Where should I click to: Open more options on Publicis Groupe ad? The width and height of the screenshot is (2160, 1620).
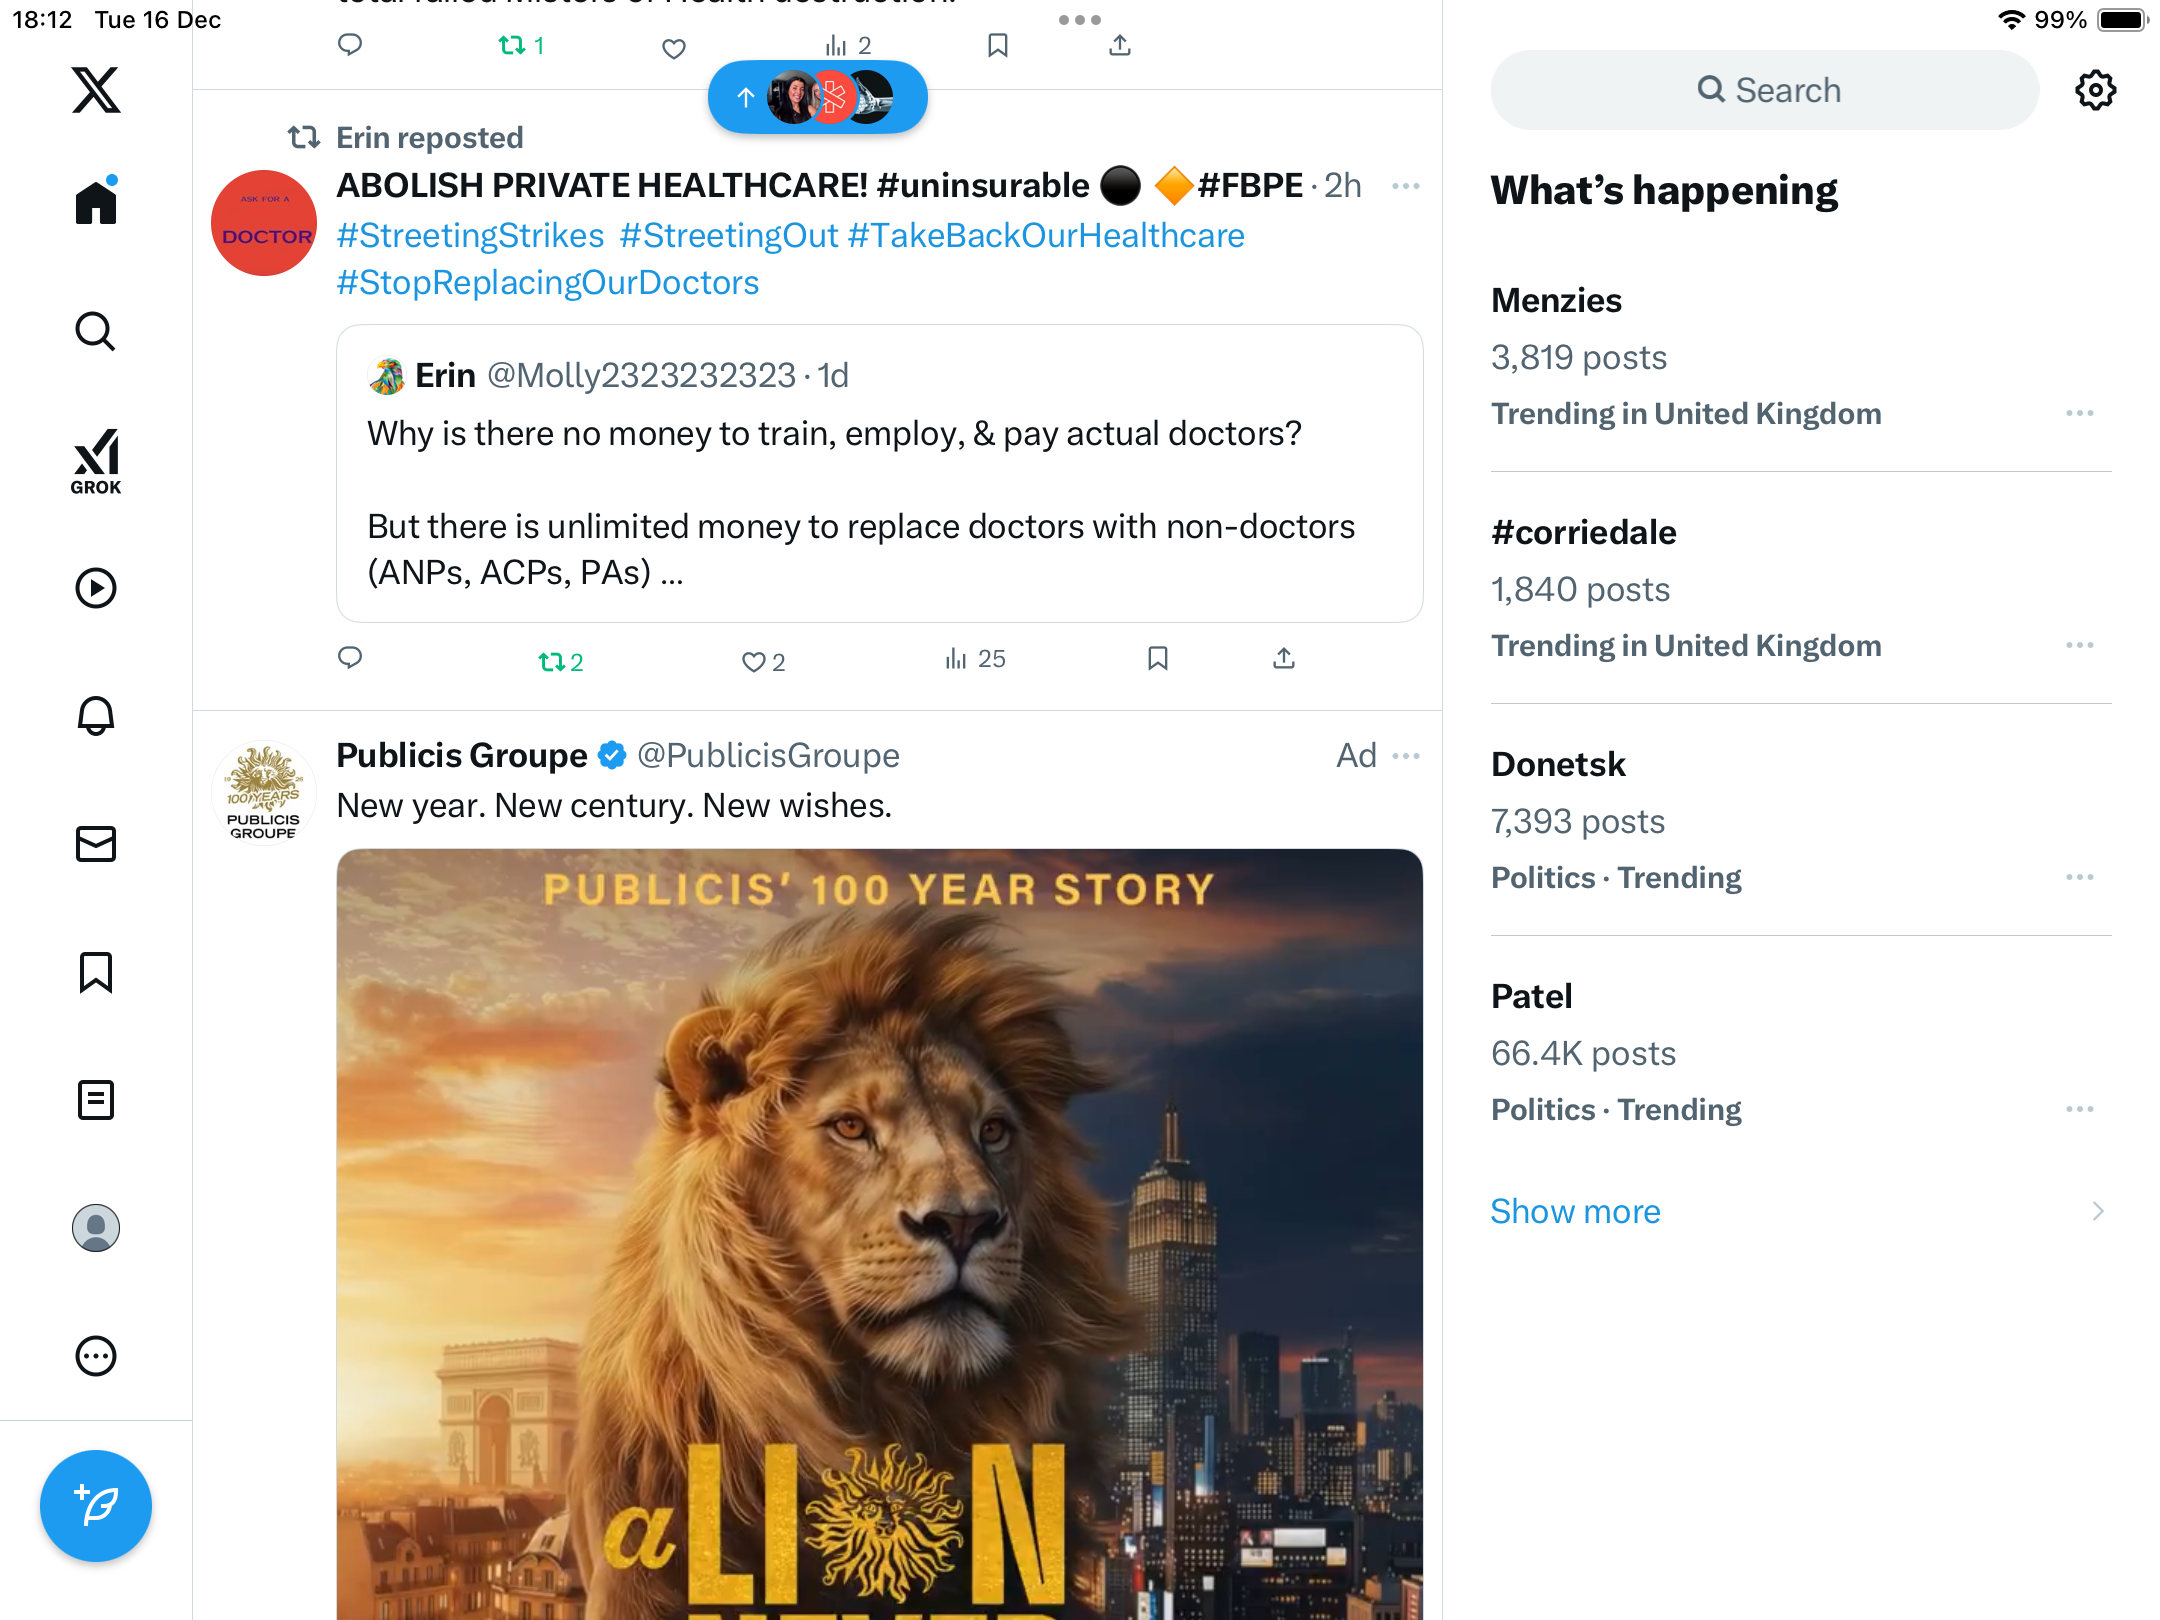pyautogui.click(x=1406, y=756)
